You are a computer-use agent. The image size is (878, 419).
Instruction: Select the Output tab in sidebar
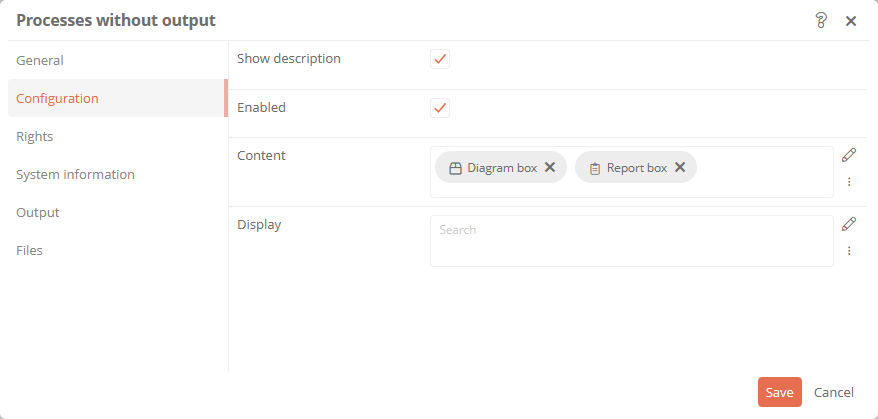[x=38, y=212]
